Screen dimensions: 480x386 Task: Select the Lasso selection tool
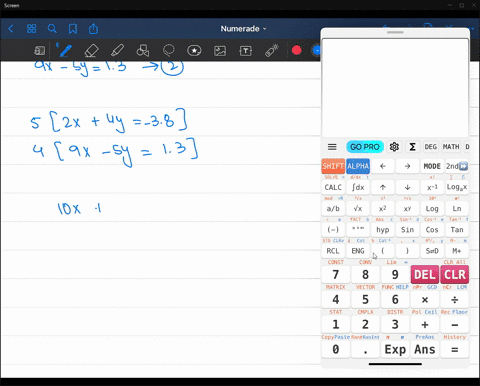[x=169, y=51]
